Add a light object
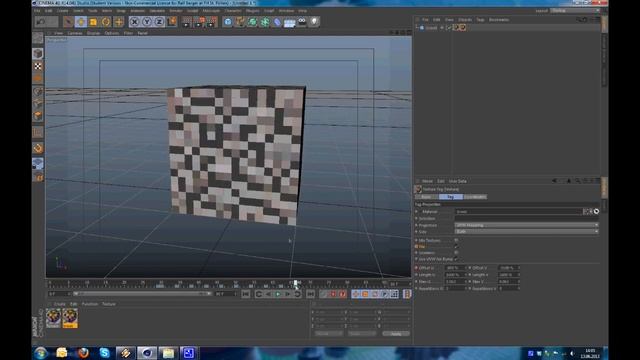Viewport: 640px width, 360px height. [314, 22]
